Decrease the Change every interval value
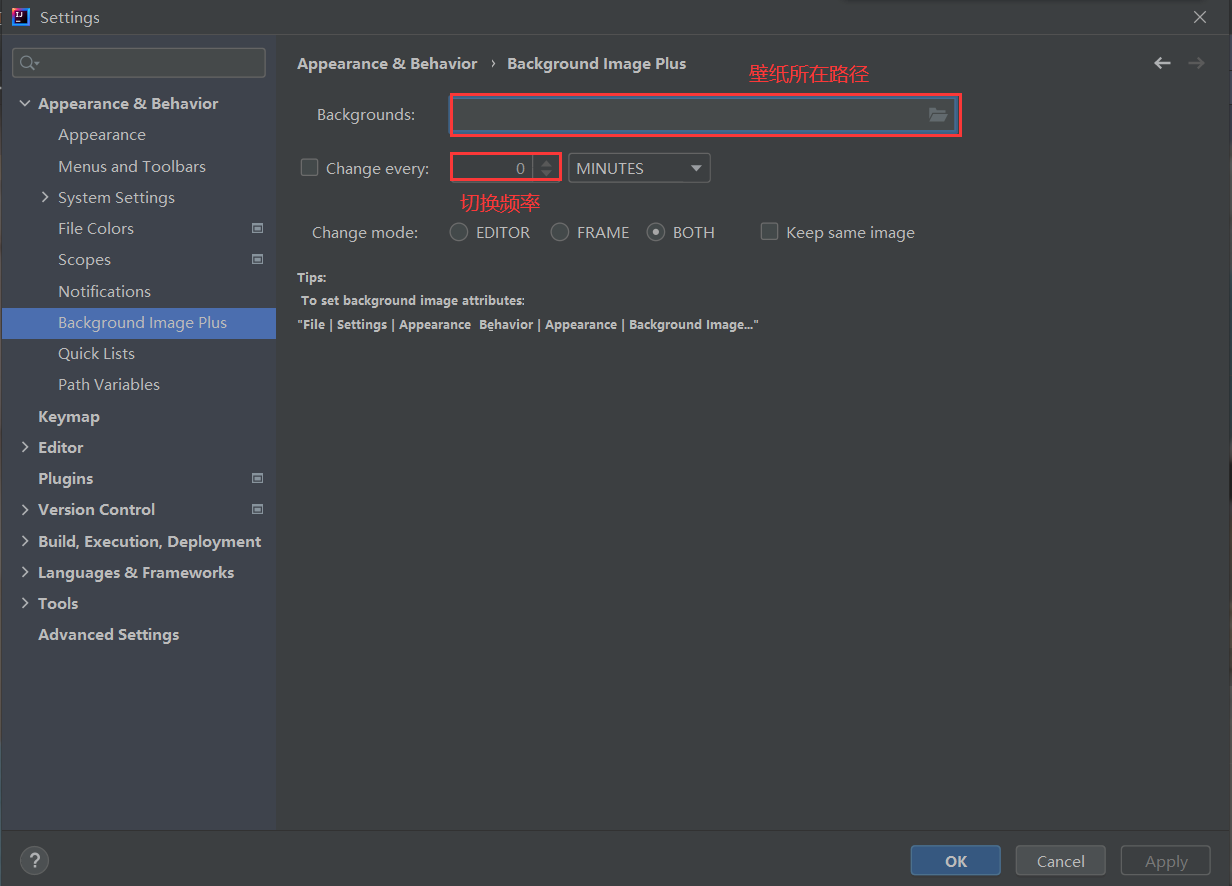This screenshot has height=886, width=1232. point(546,174)
